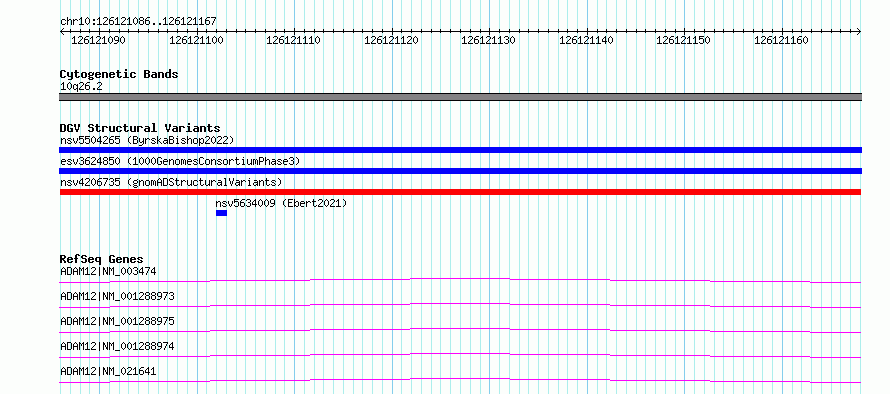The width and height of the screenshot is (890, 394).
Task: Click ruler position 126121100
Action: click(196, 40)
